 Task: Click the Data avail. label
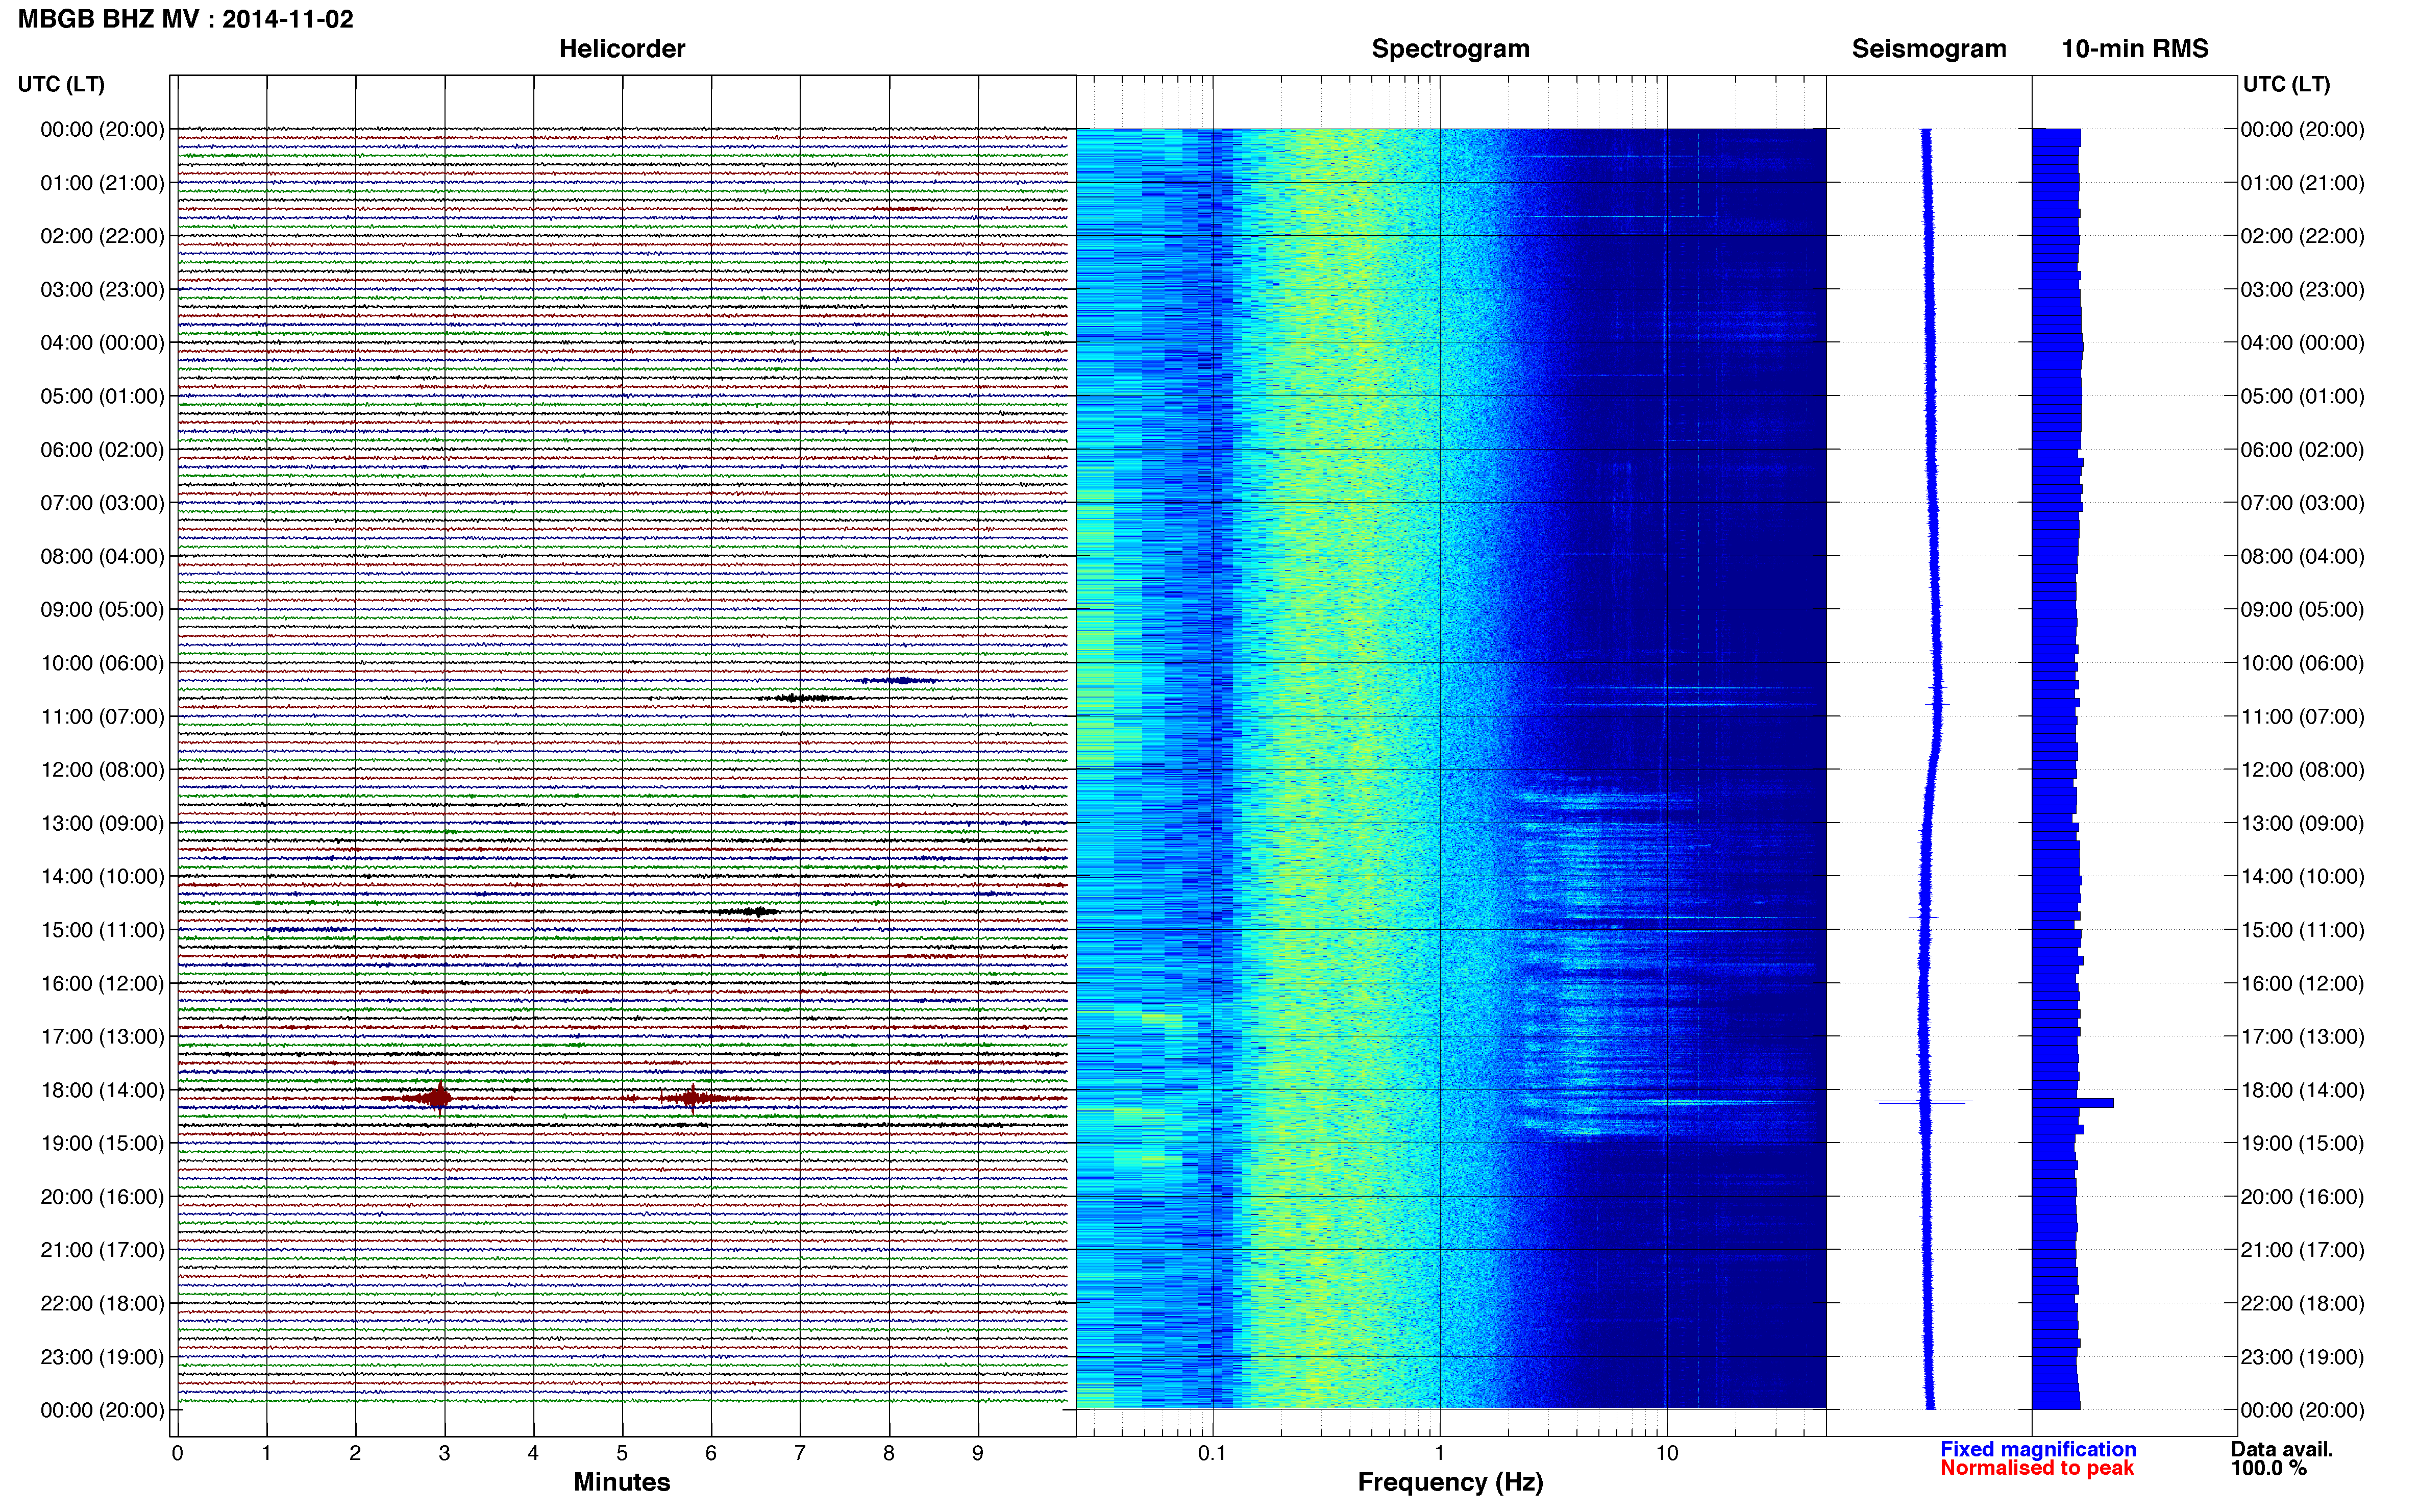click(2282, 1449)
